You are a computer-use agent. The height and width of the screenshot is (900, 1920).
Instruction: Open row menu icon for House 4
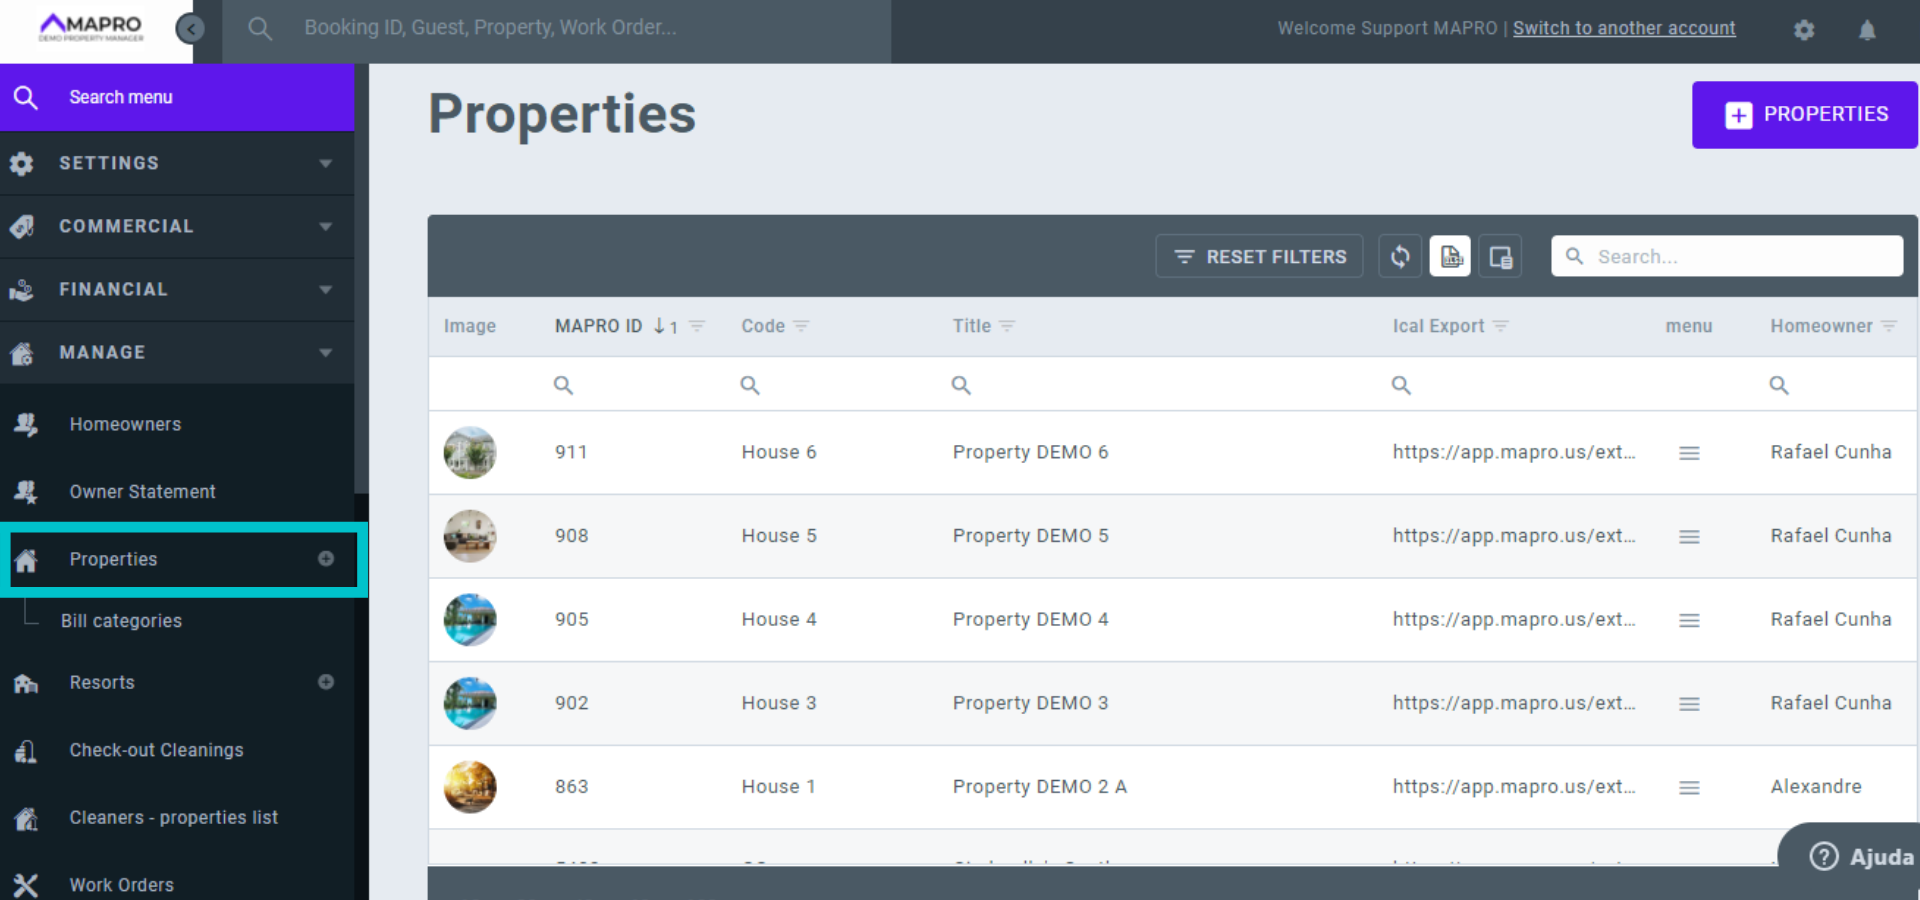1689,620
